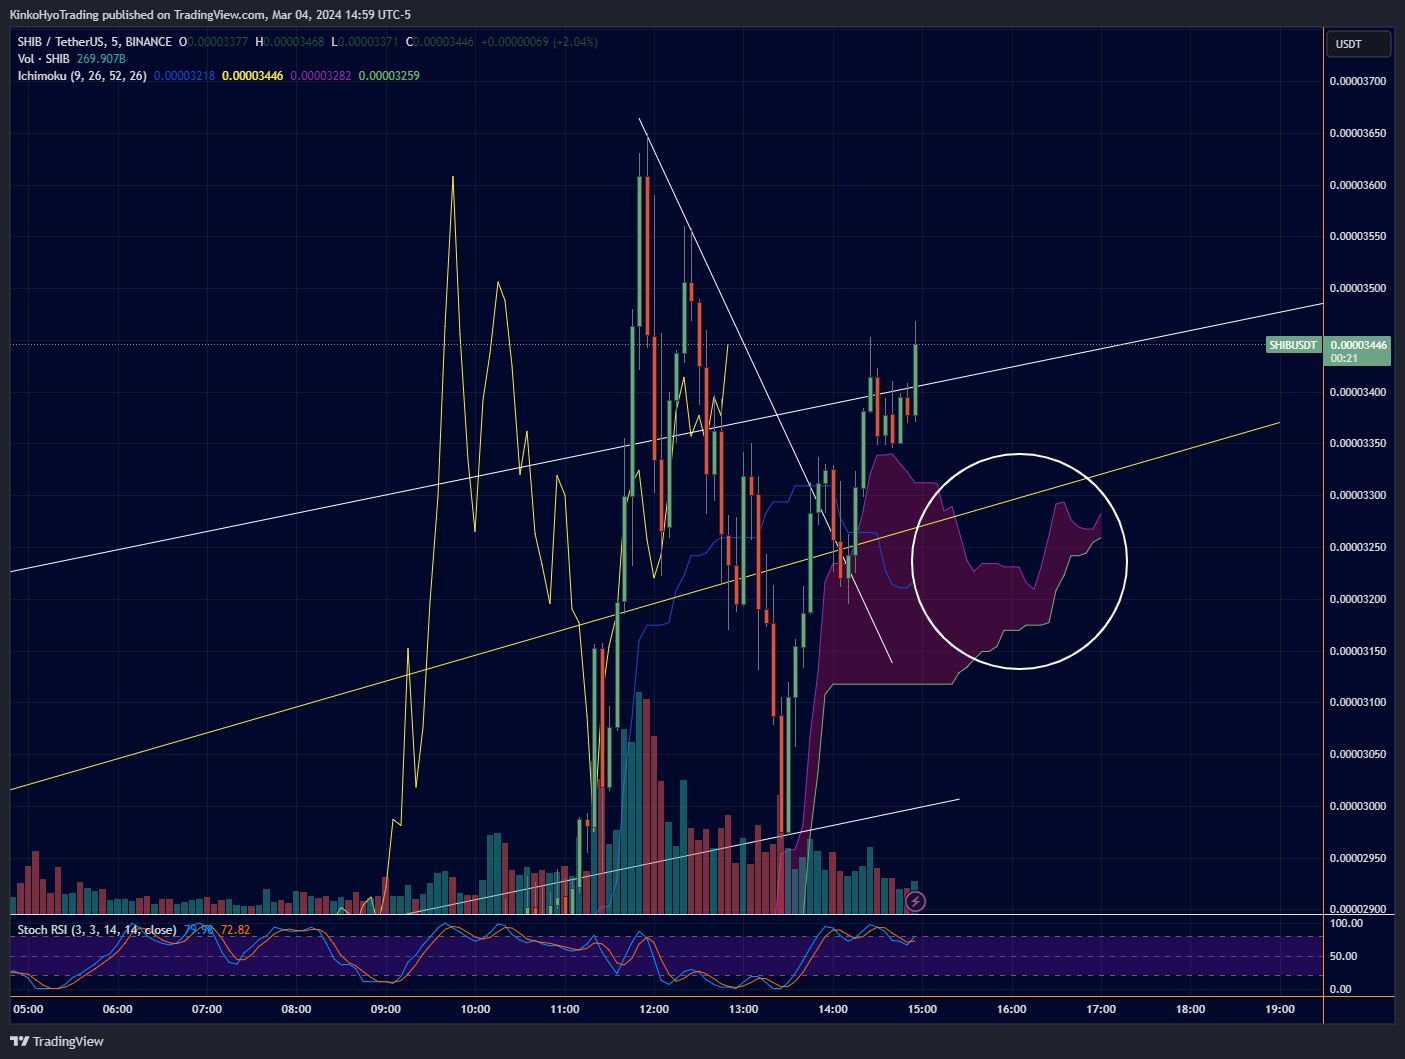Click the 09:00 time axis label
The height and width of the screenshot is (1059, 1405).
point(386,1009)
